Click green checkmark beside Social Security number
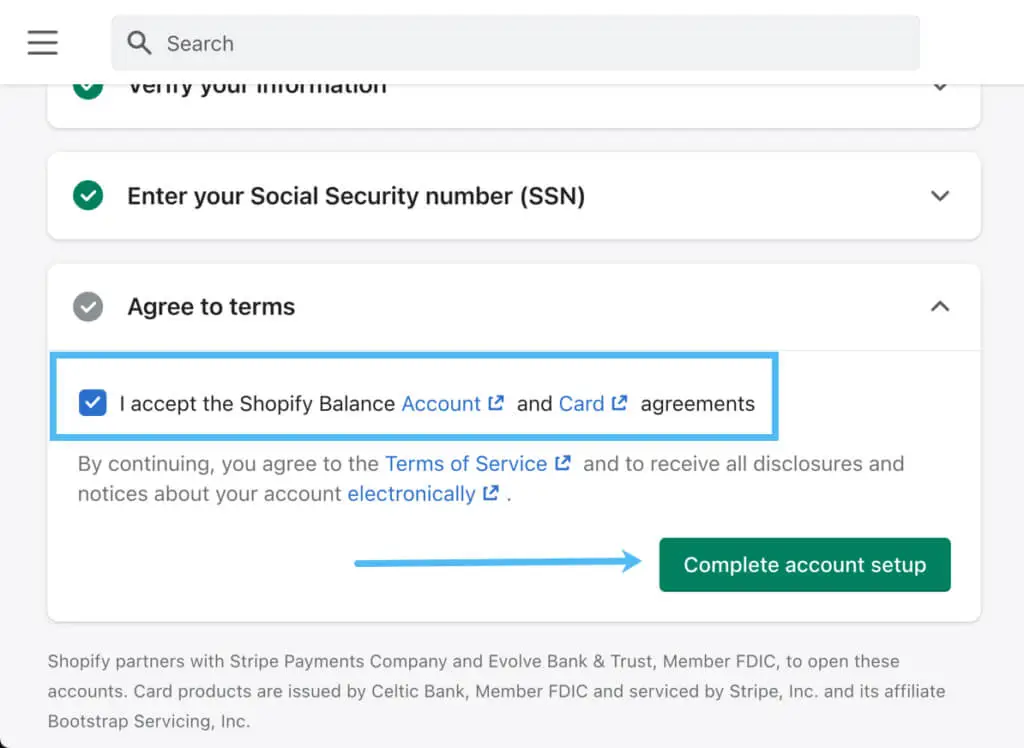This screenshot has width=1024, height=748. 88,196
